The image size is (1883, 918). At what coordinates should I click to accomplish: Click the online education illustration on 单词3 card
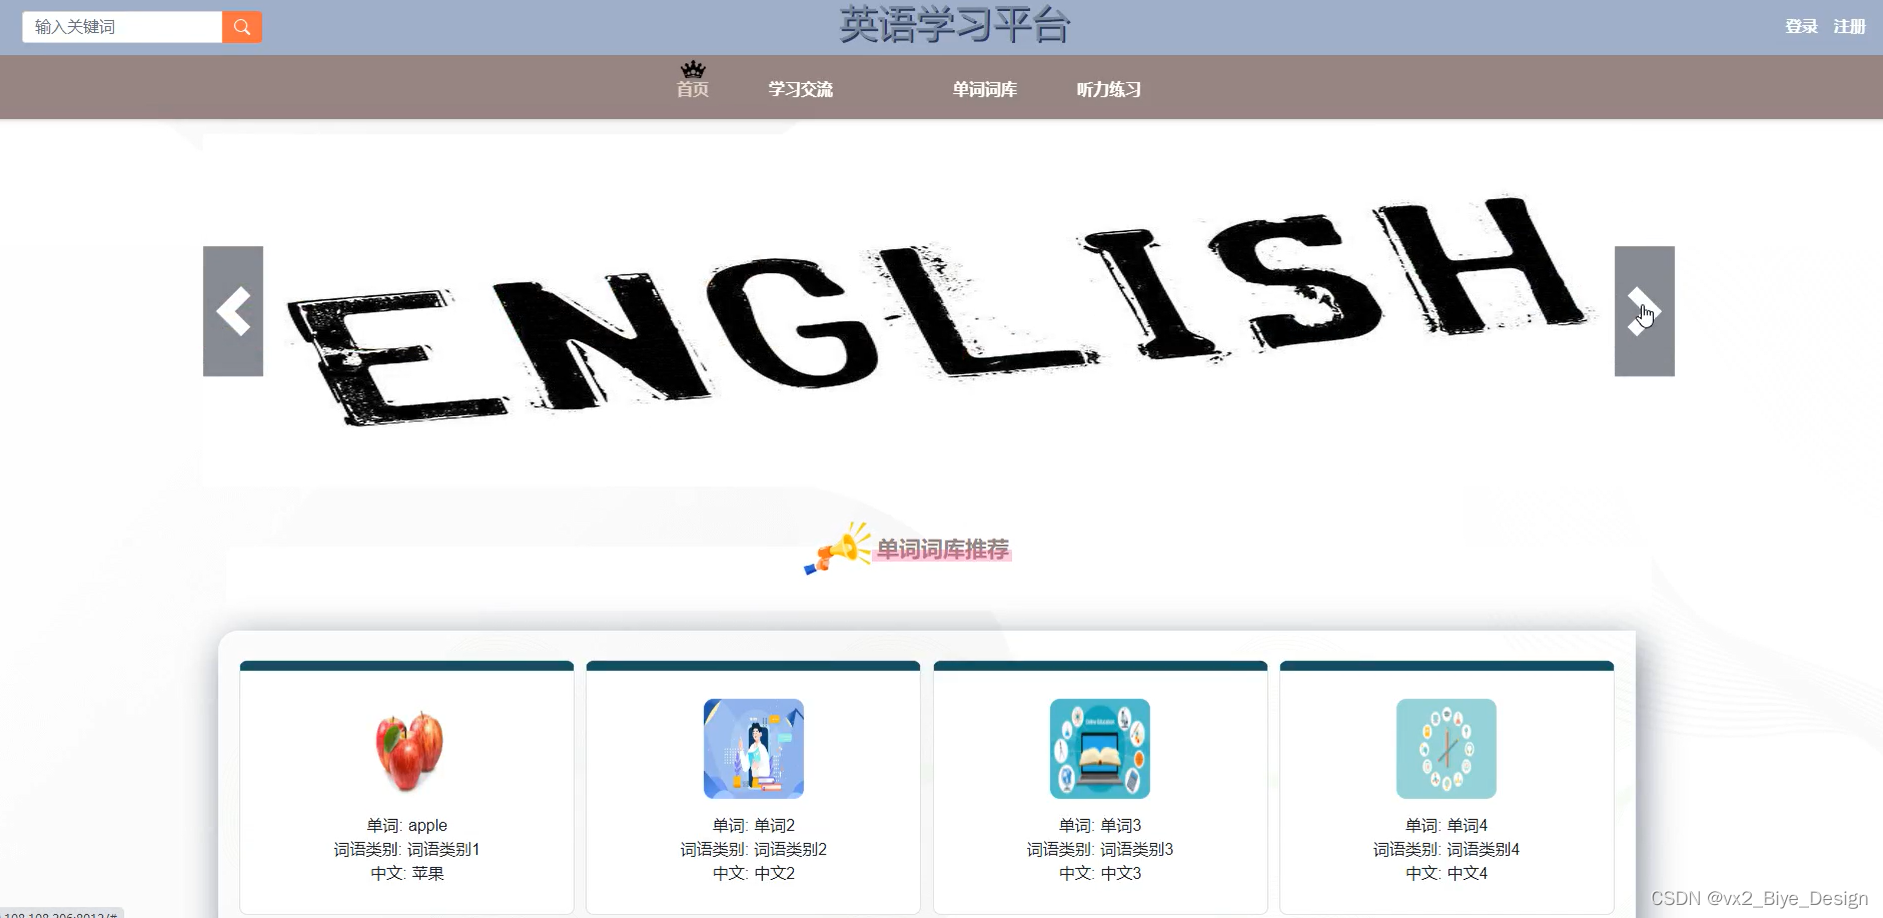point(1099,748)
